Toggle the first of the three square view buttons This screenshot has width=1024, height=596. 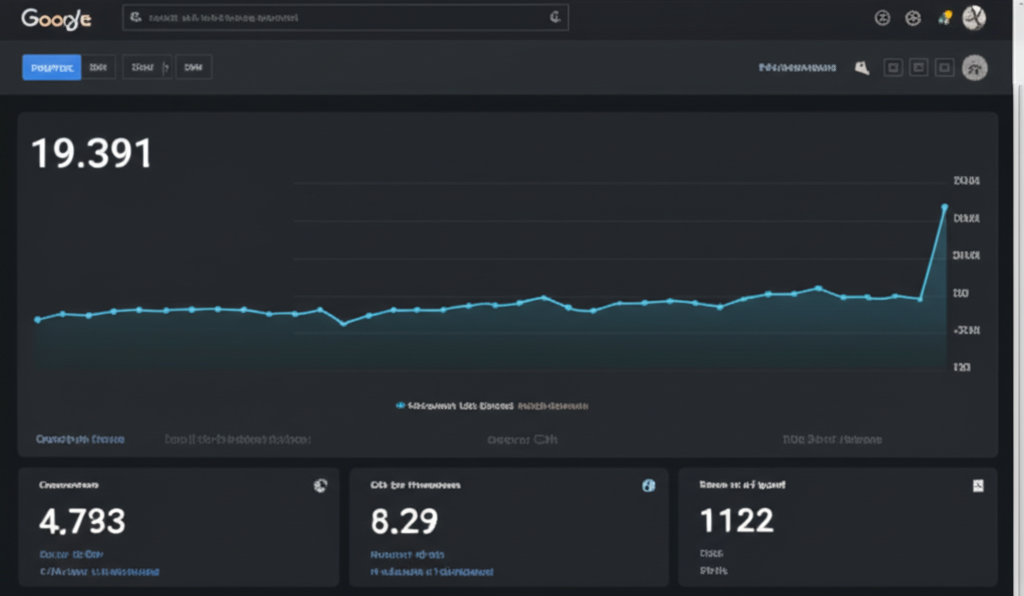coord(893,68)
